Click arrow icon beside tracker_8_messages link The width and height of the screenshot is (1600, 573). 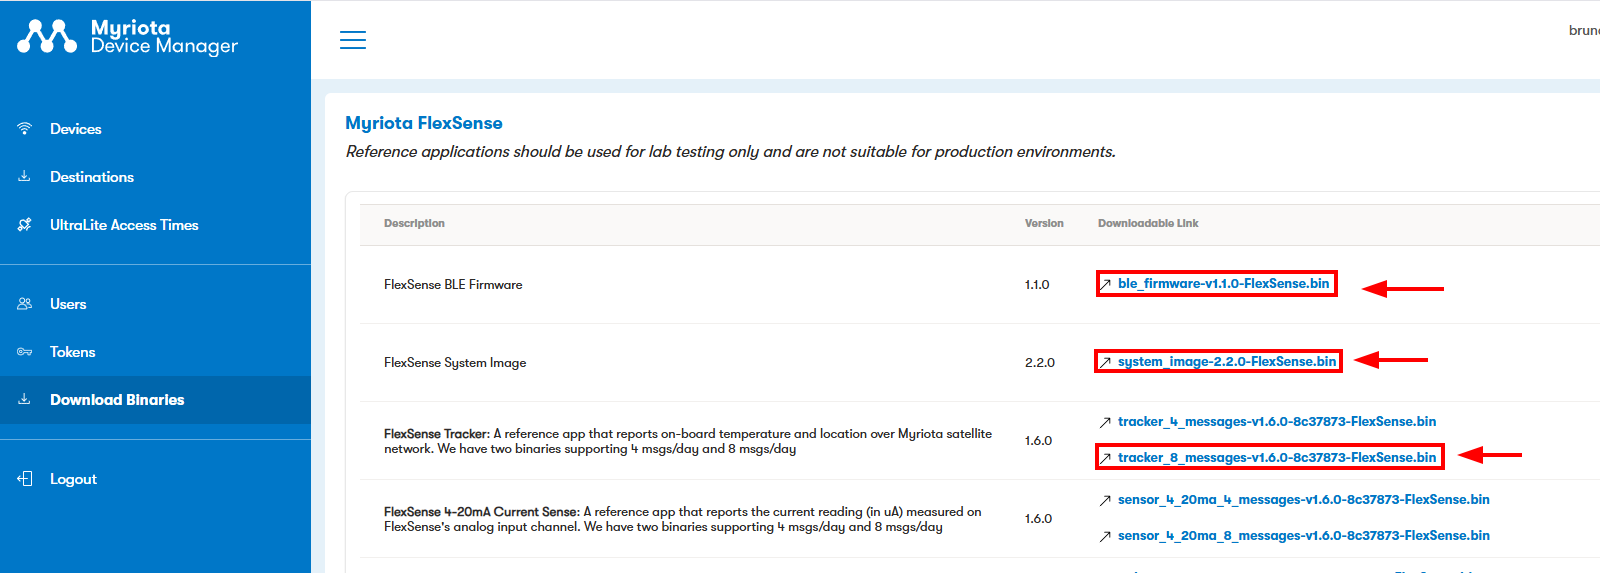pos(1105,458)
